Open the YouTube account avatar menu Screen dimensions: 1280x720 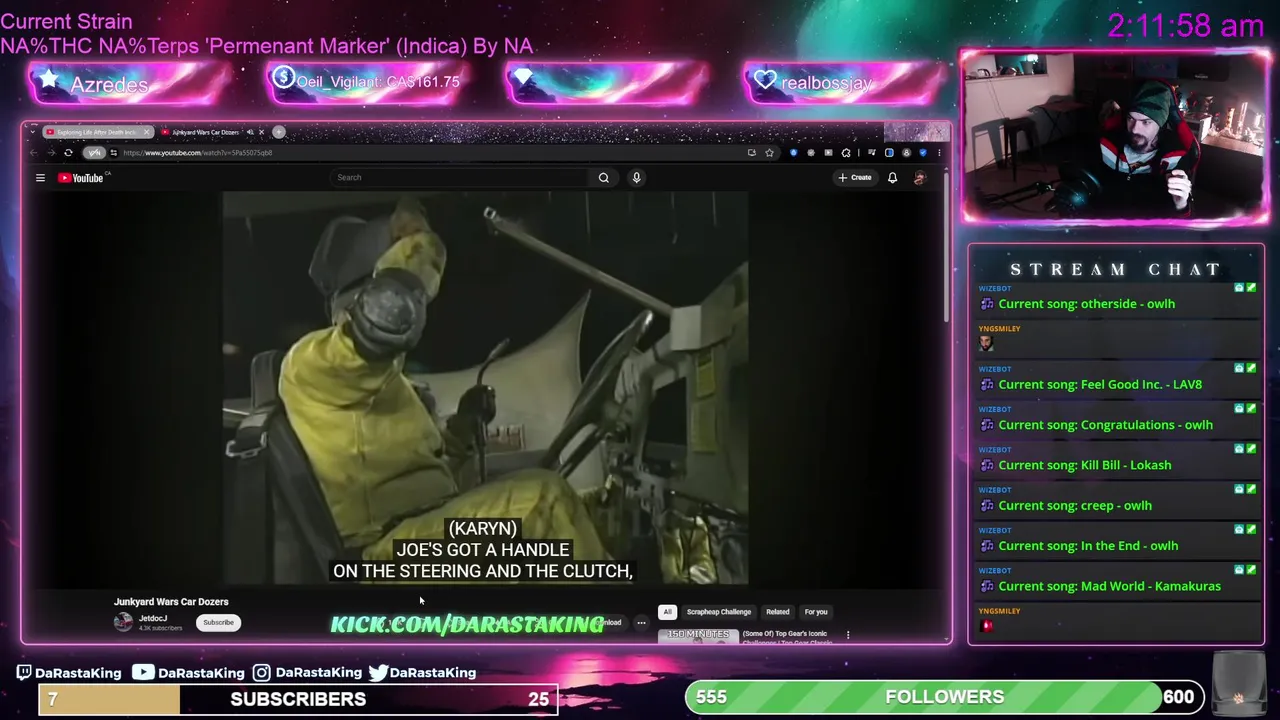click(919, 177)
